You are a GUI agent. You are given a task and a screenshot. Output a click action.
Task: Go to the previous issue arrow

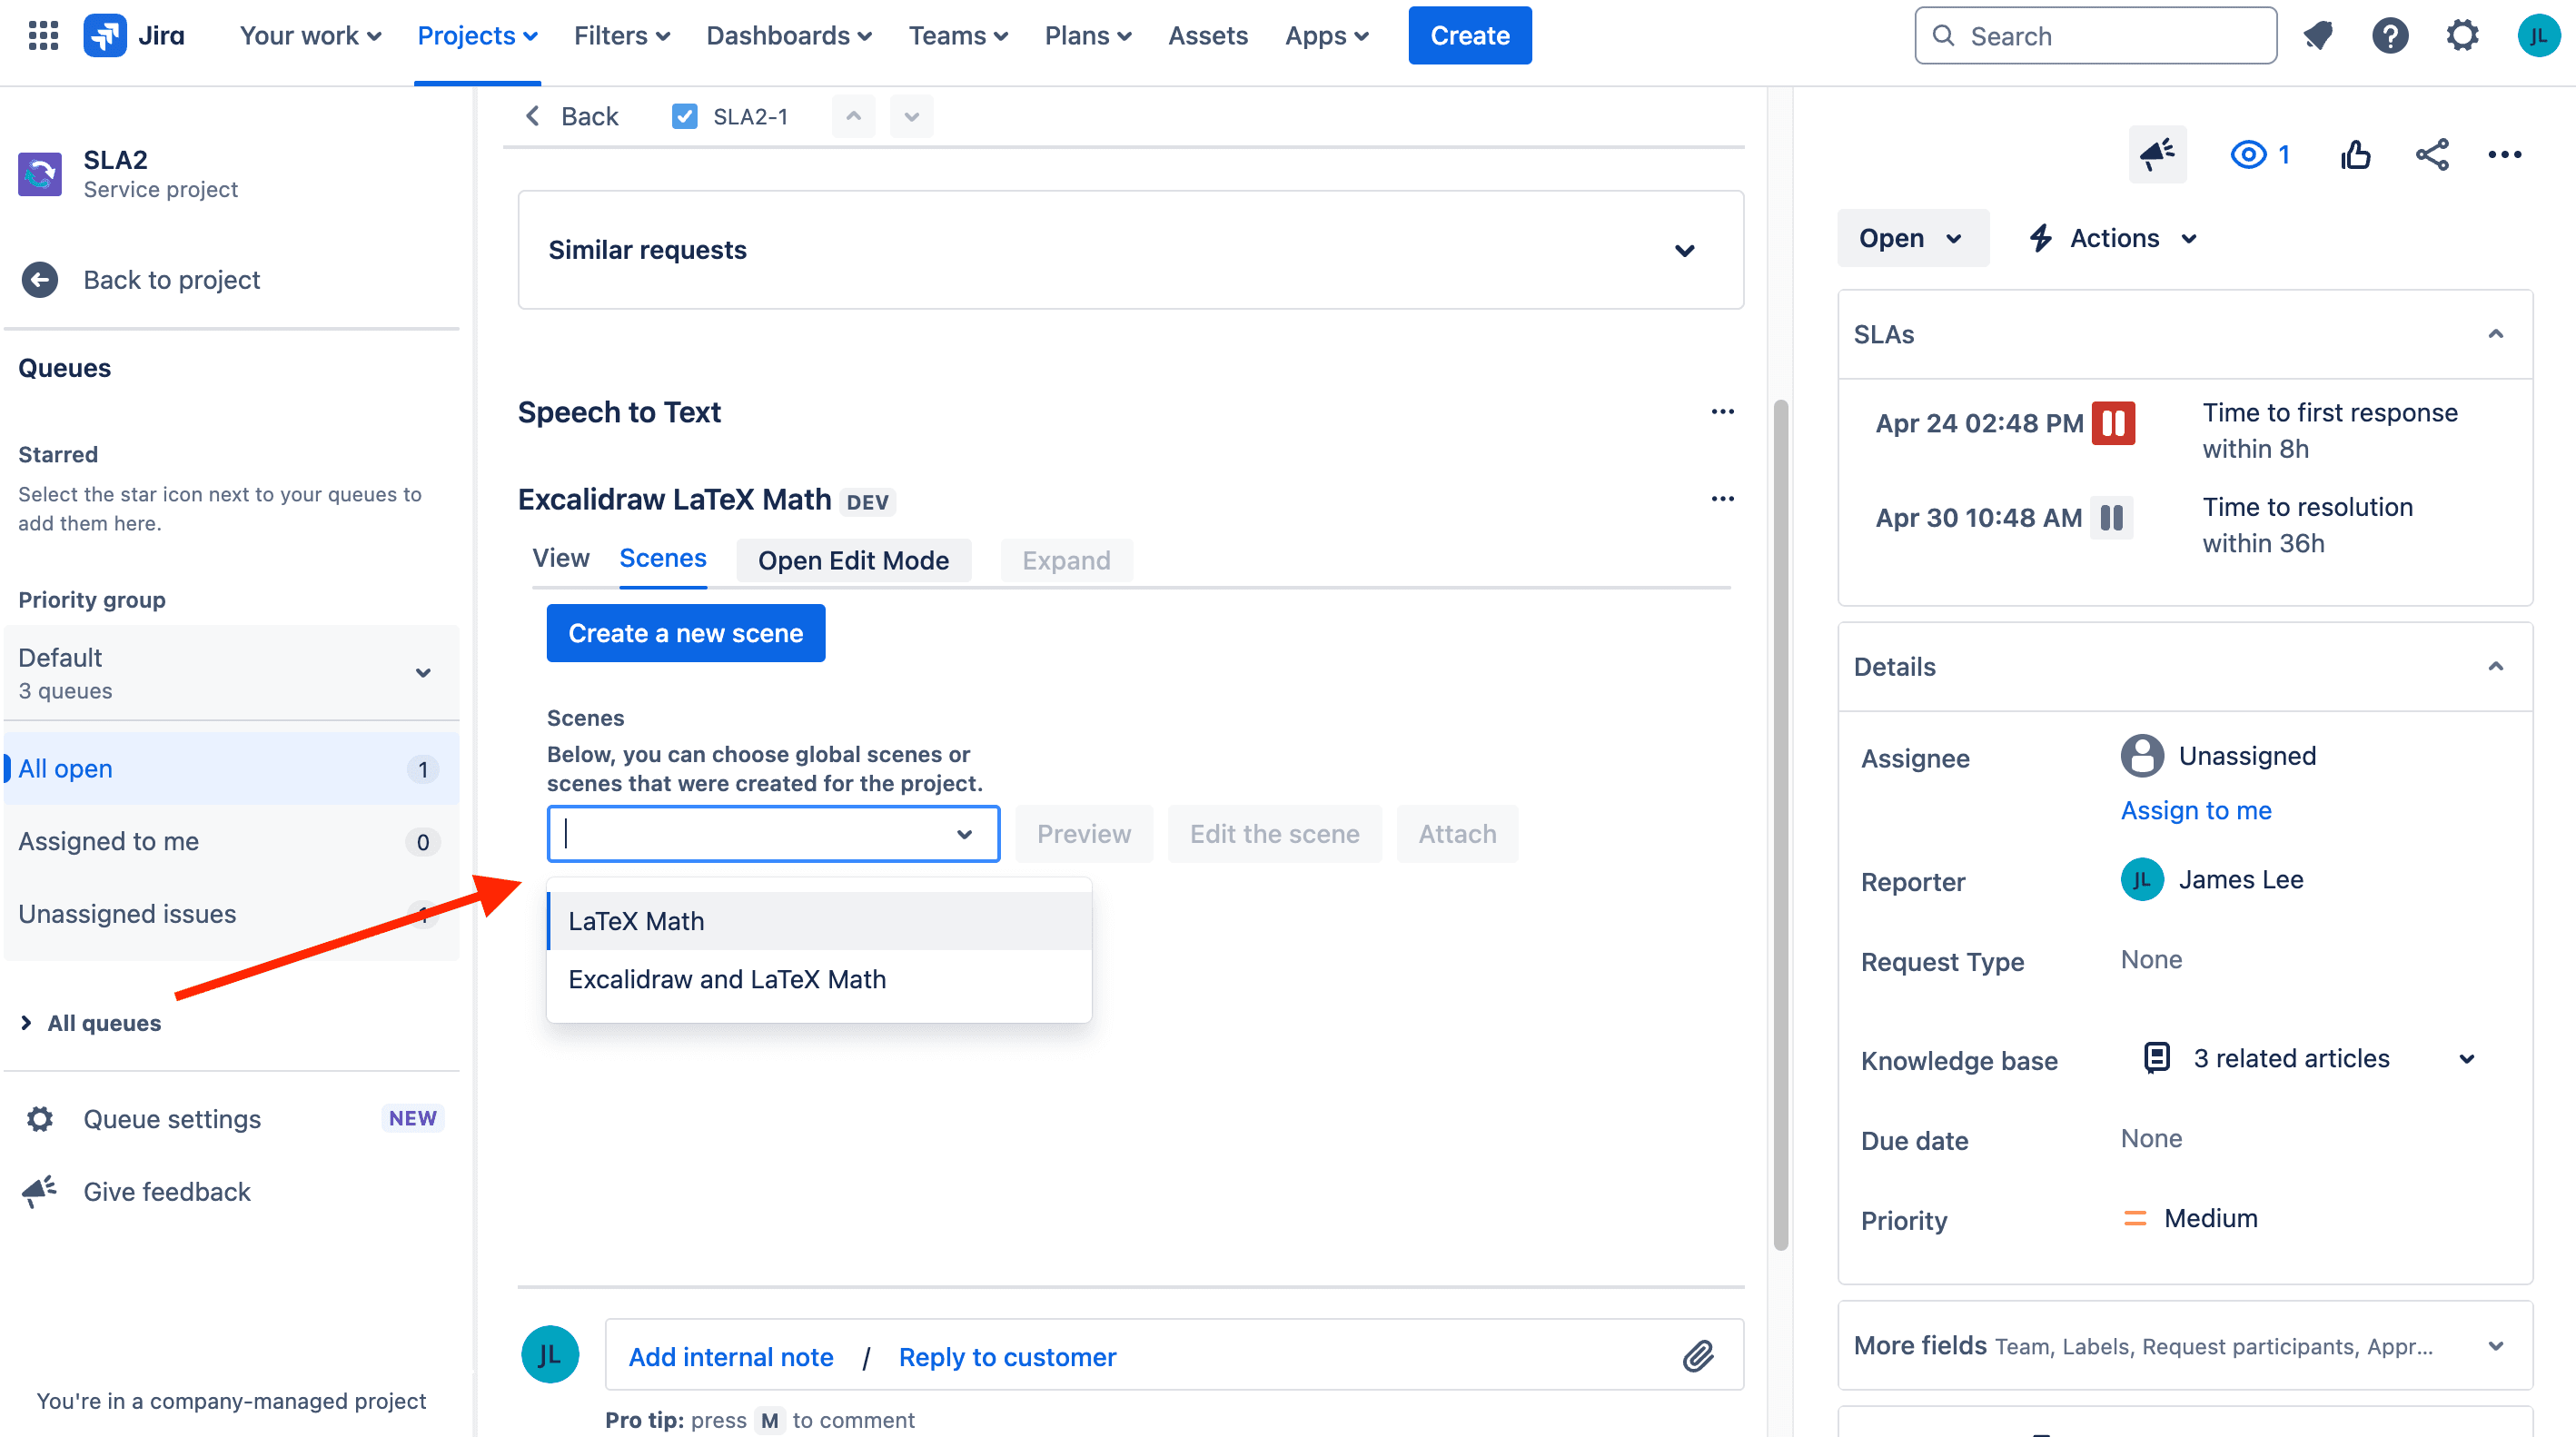(x=853, y=116)
